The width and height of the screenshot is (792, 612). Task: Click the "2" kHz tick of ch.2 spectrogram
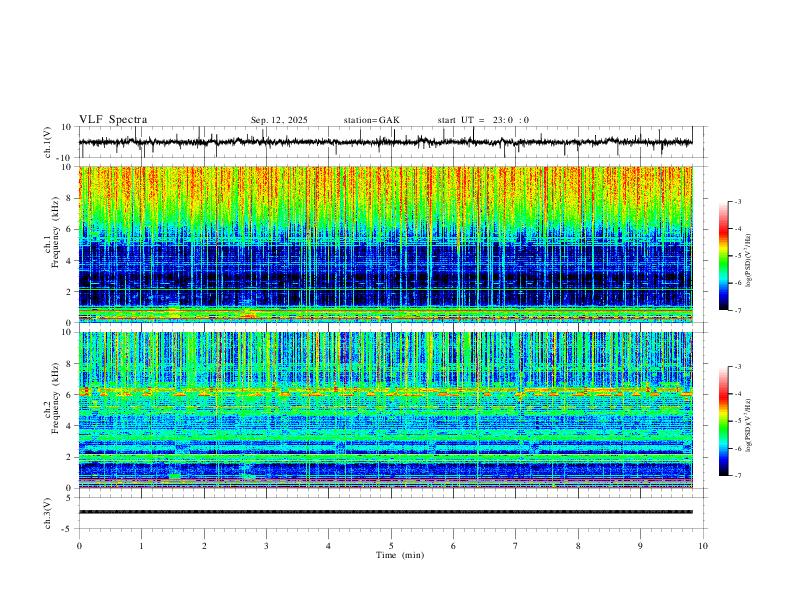point(69,457)
